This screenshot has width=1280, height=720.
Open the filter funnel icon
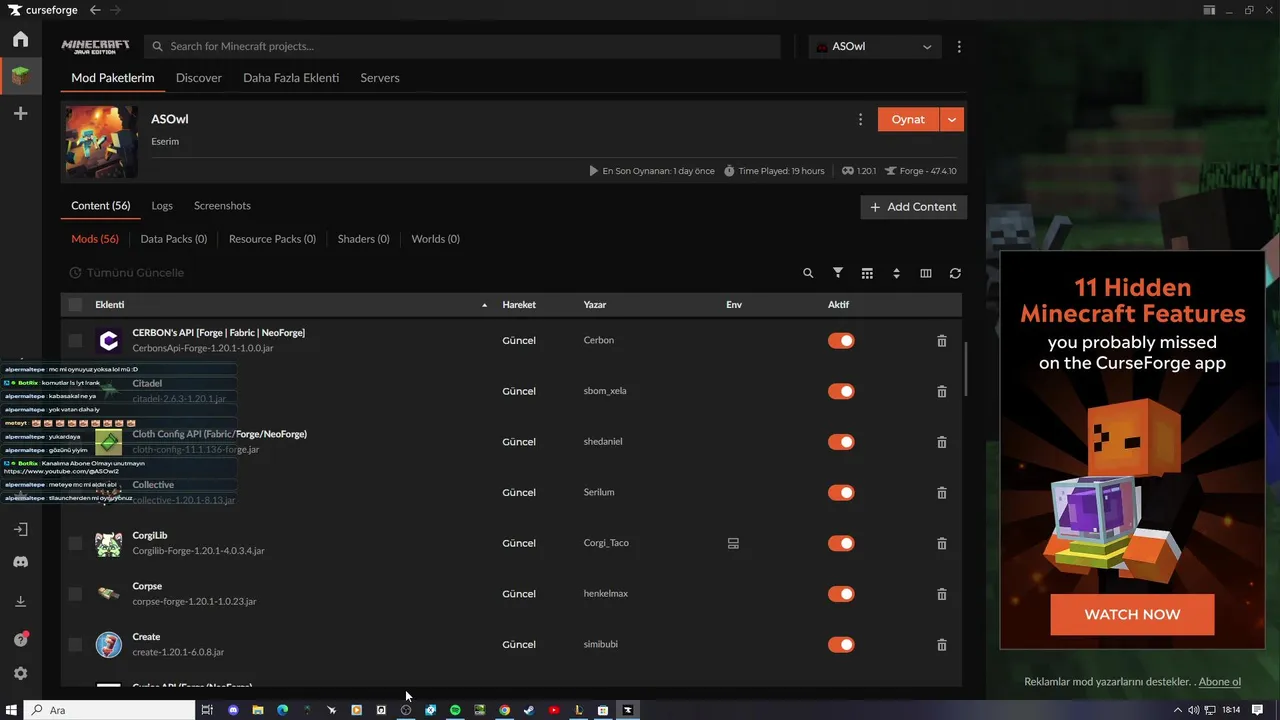coord(838,273)
